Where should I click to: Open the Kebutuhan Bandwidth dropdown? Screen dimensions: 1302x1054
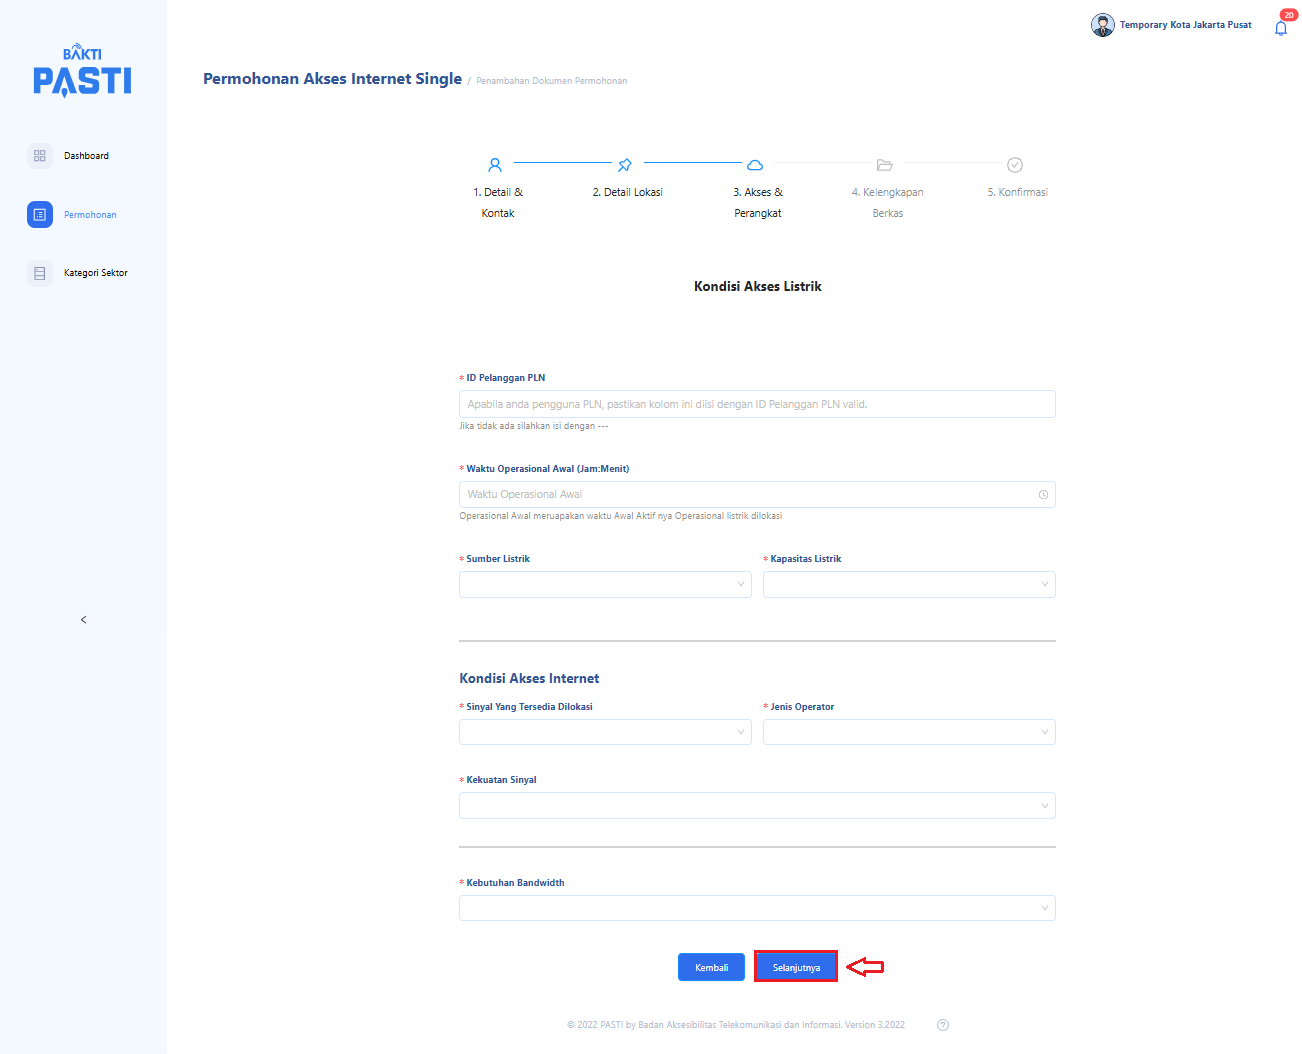coord(757,908)
